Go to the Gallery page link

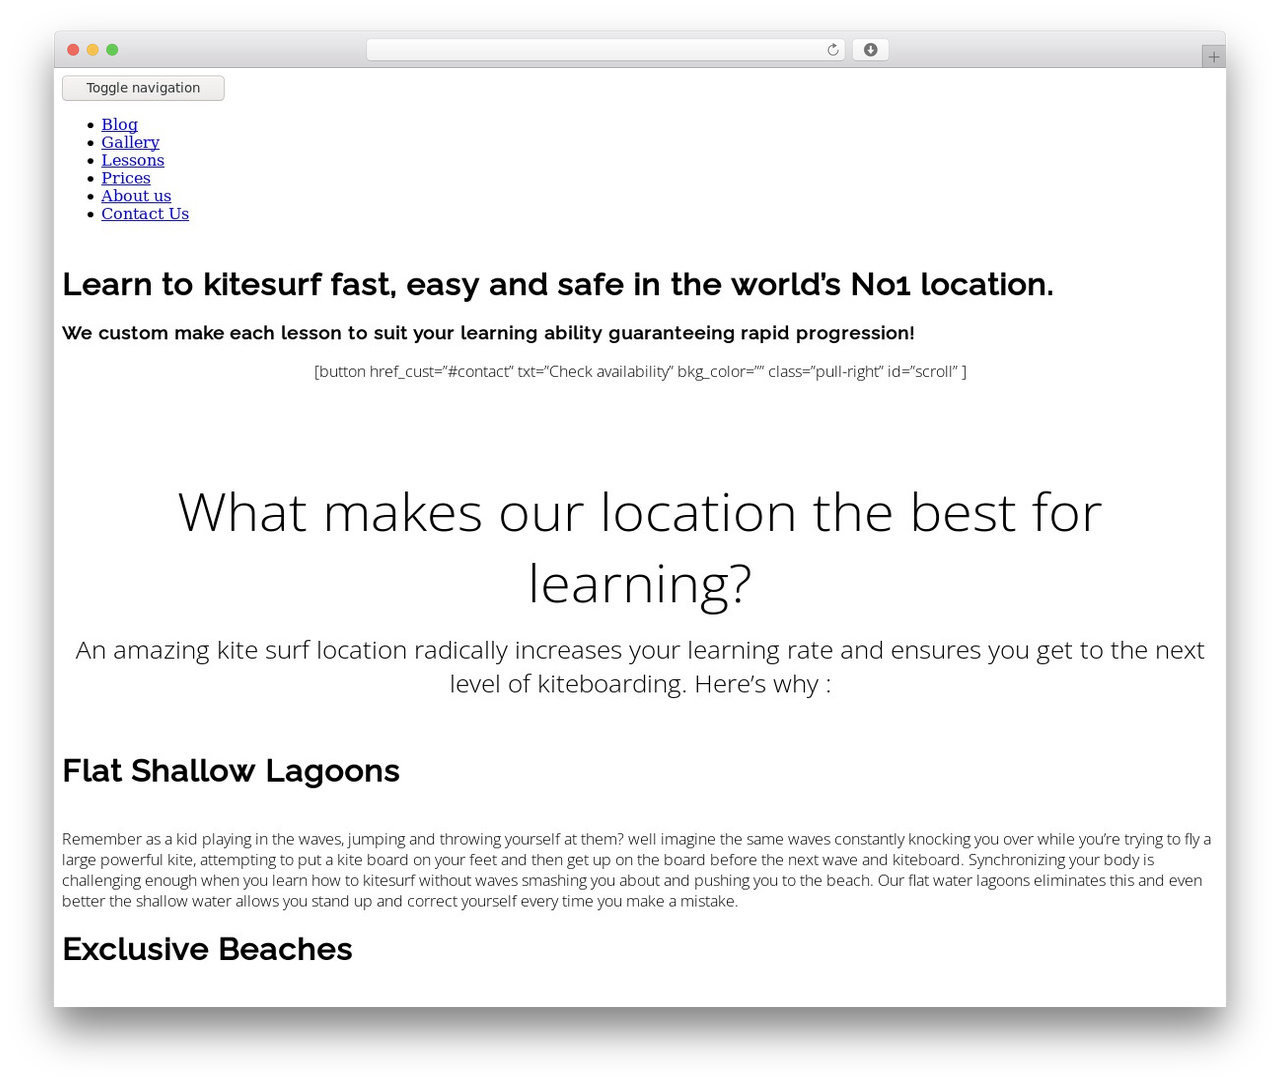click(130, 142)
